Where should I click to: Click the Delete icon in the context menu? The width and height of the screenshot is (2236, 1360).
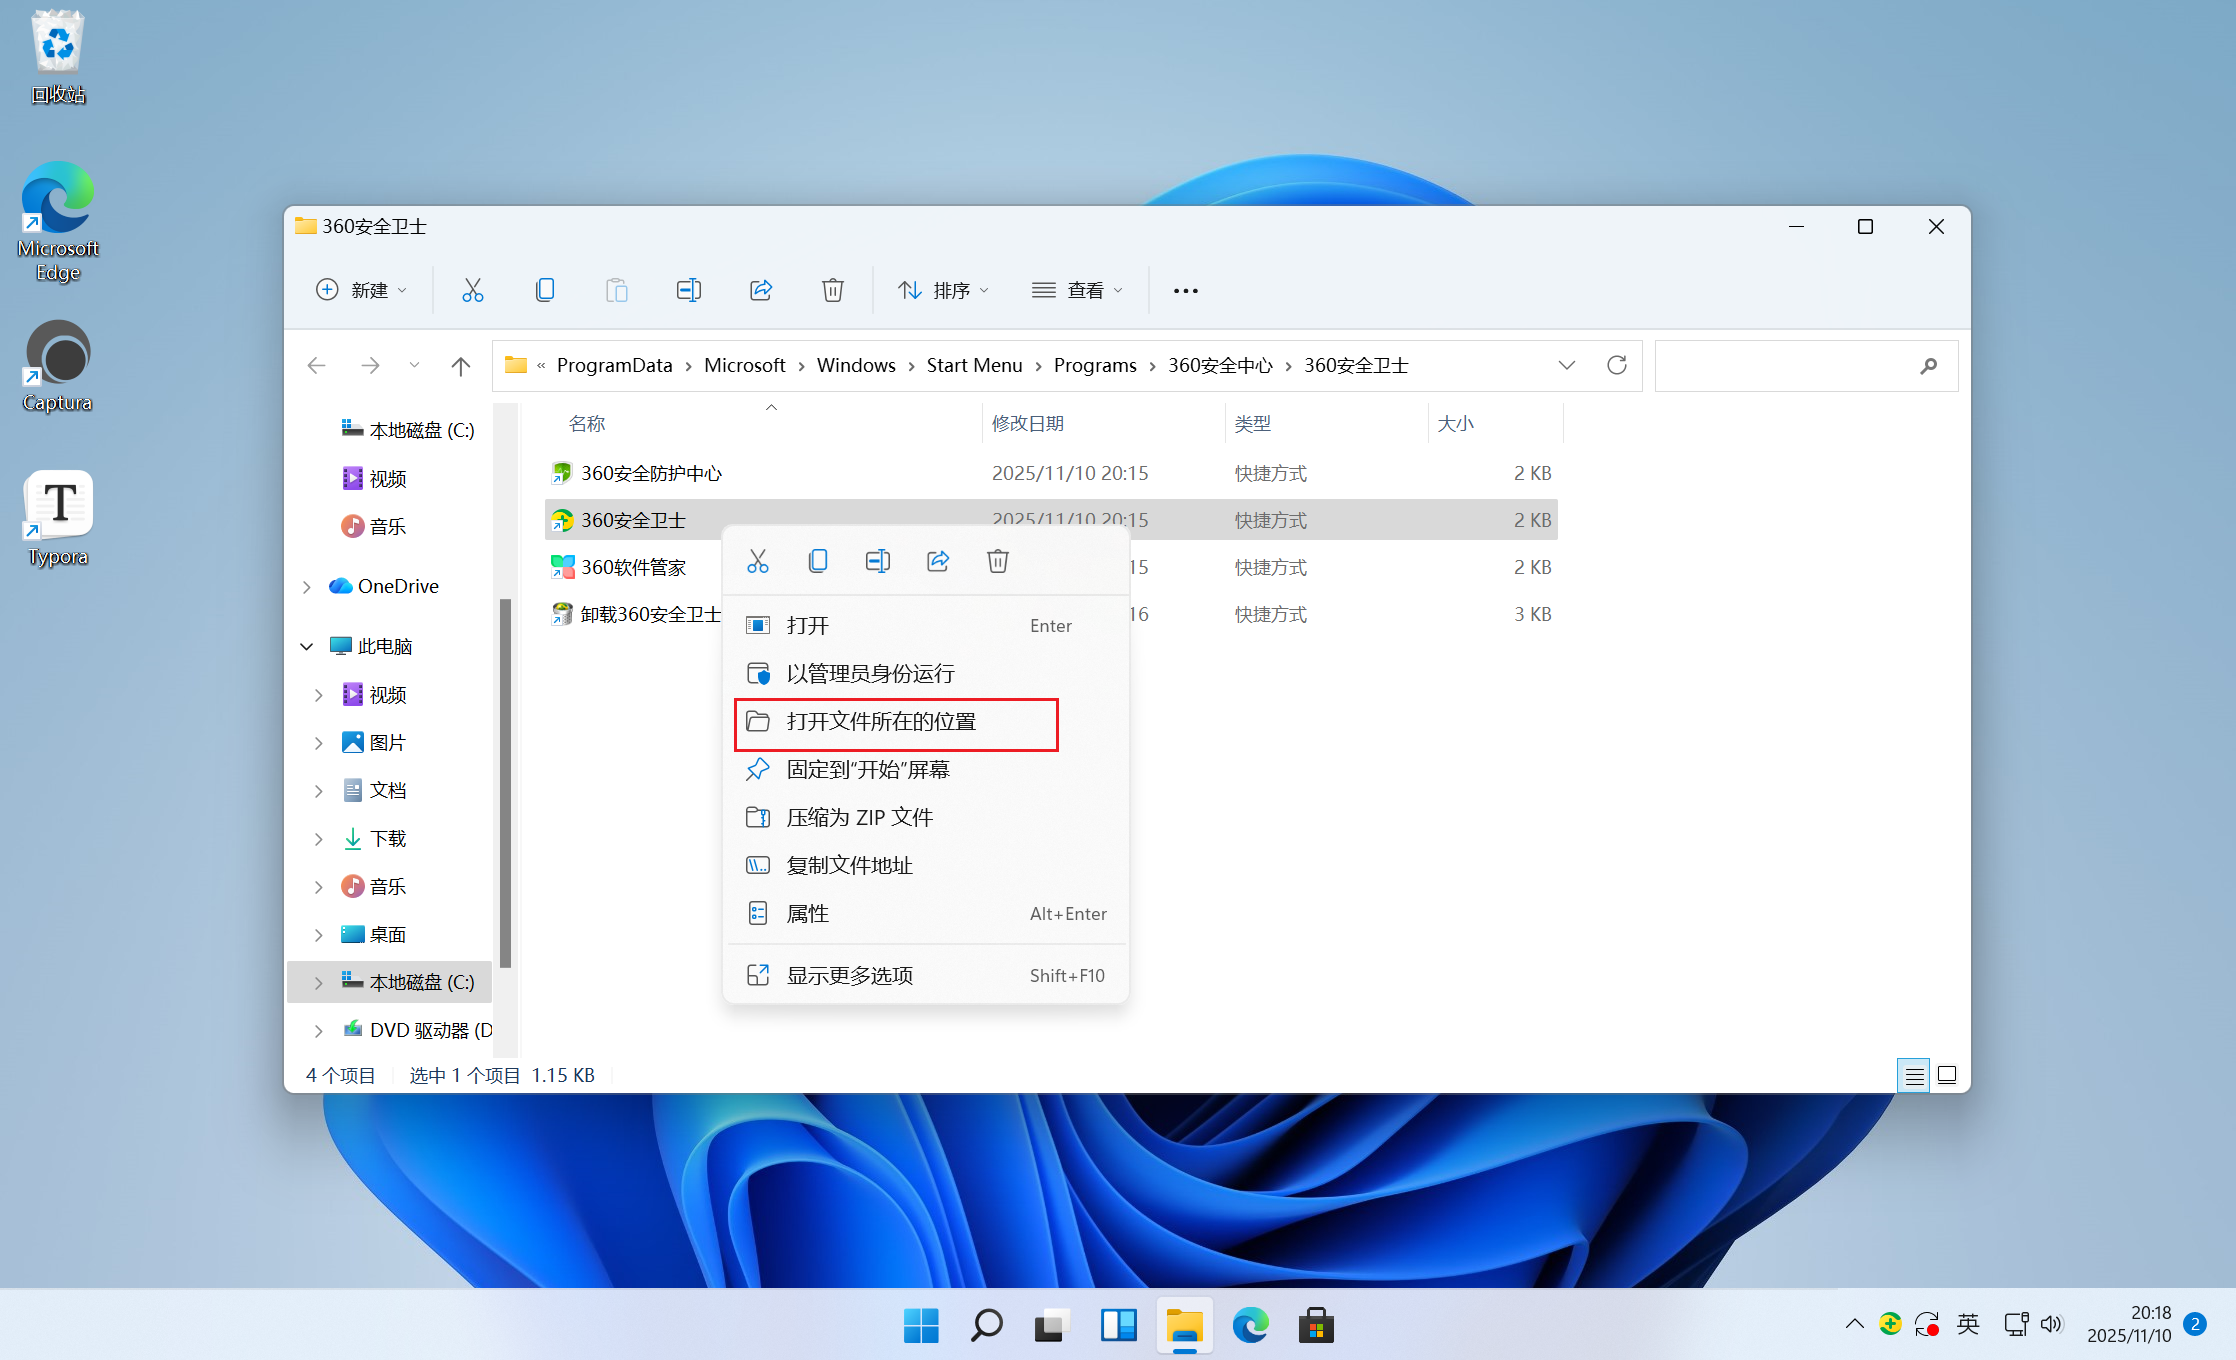coord(997,561)
